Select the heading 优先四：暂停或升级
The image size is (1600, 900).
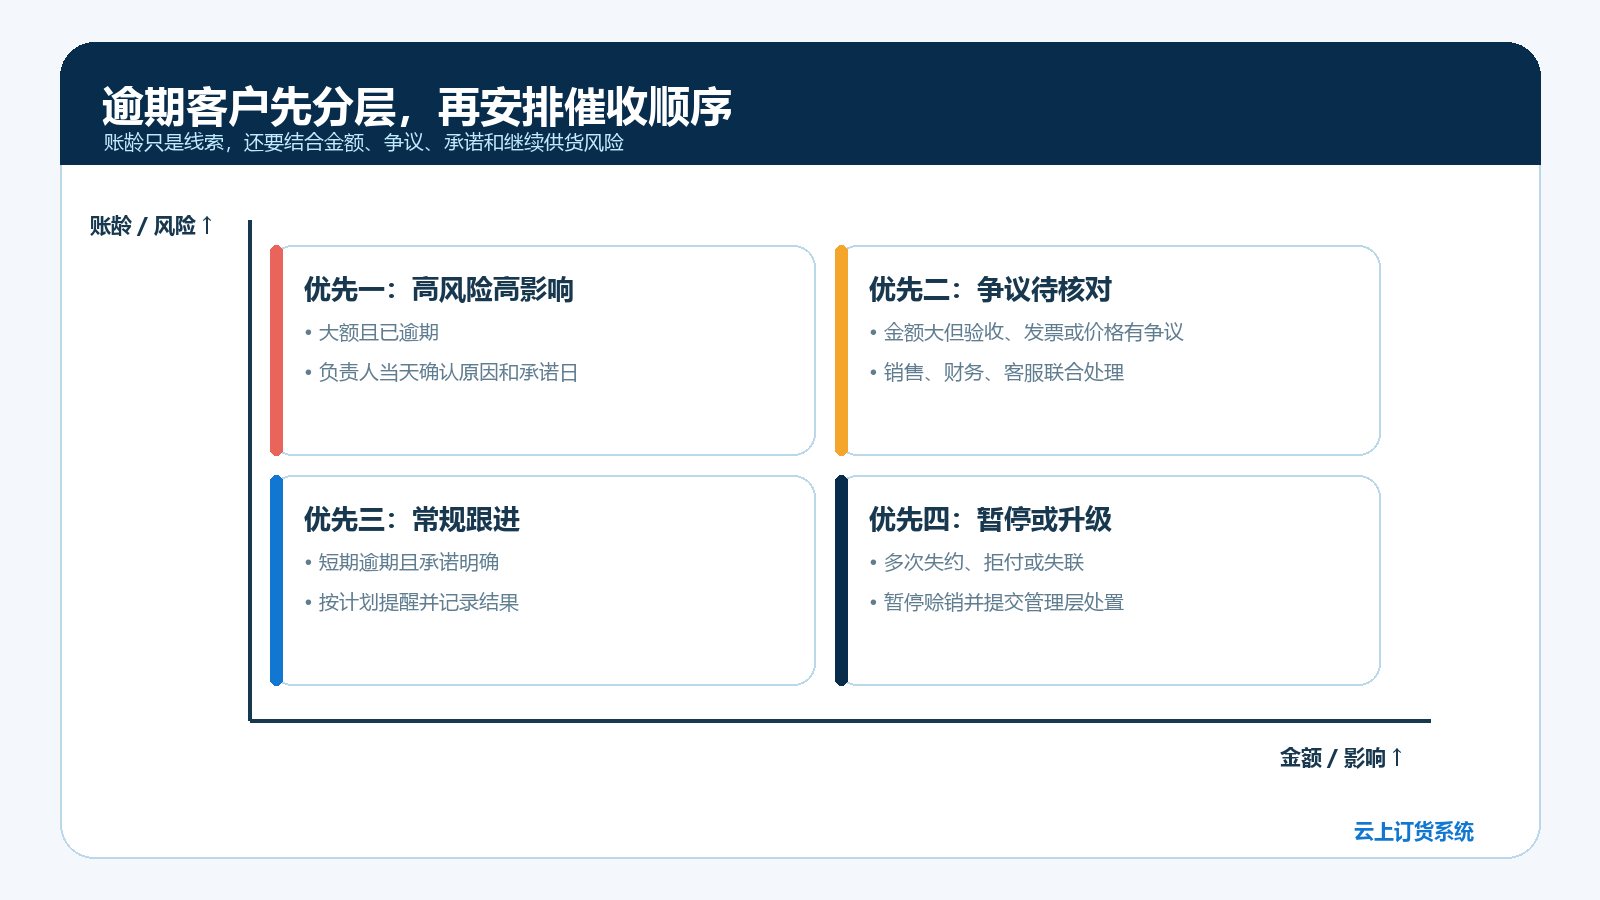pos(990,520)
